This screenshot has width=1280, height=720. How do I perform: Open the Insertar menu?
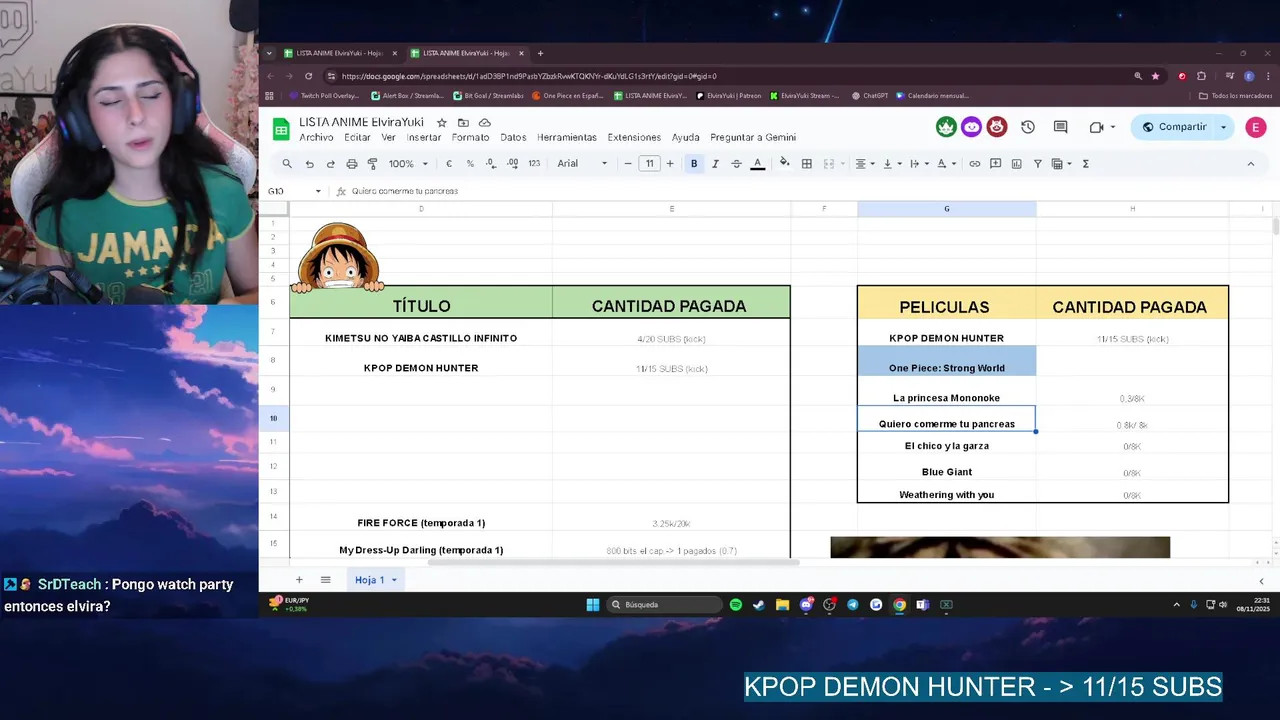pos(424,138)
